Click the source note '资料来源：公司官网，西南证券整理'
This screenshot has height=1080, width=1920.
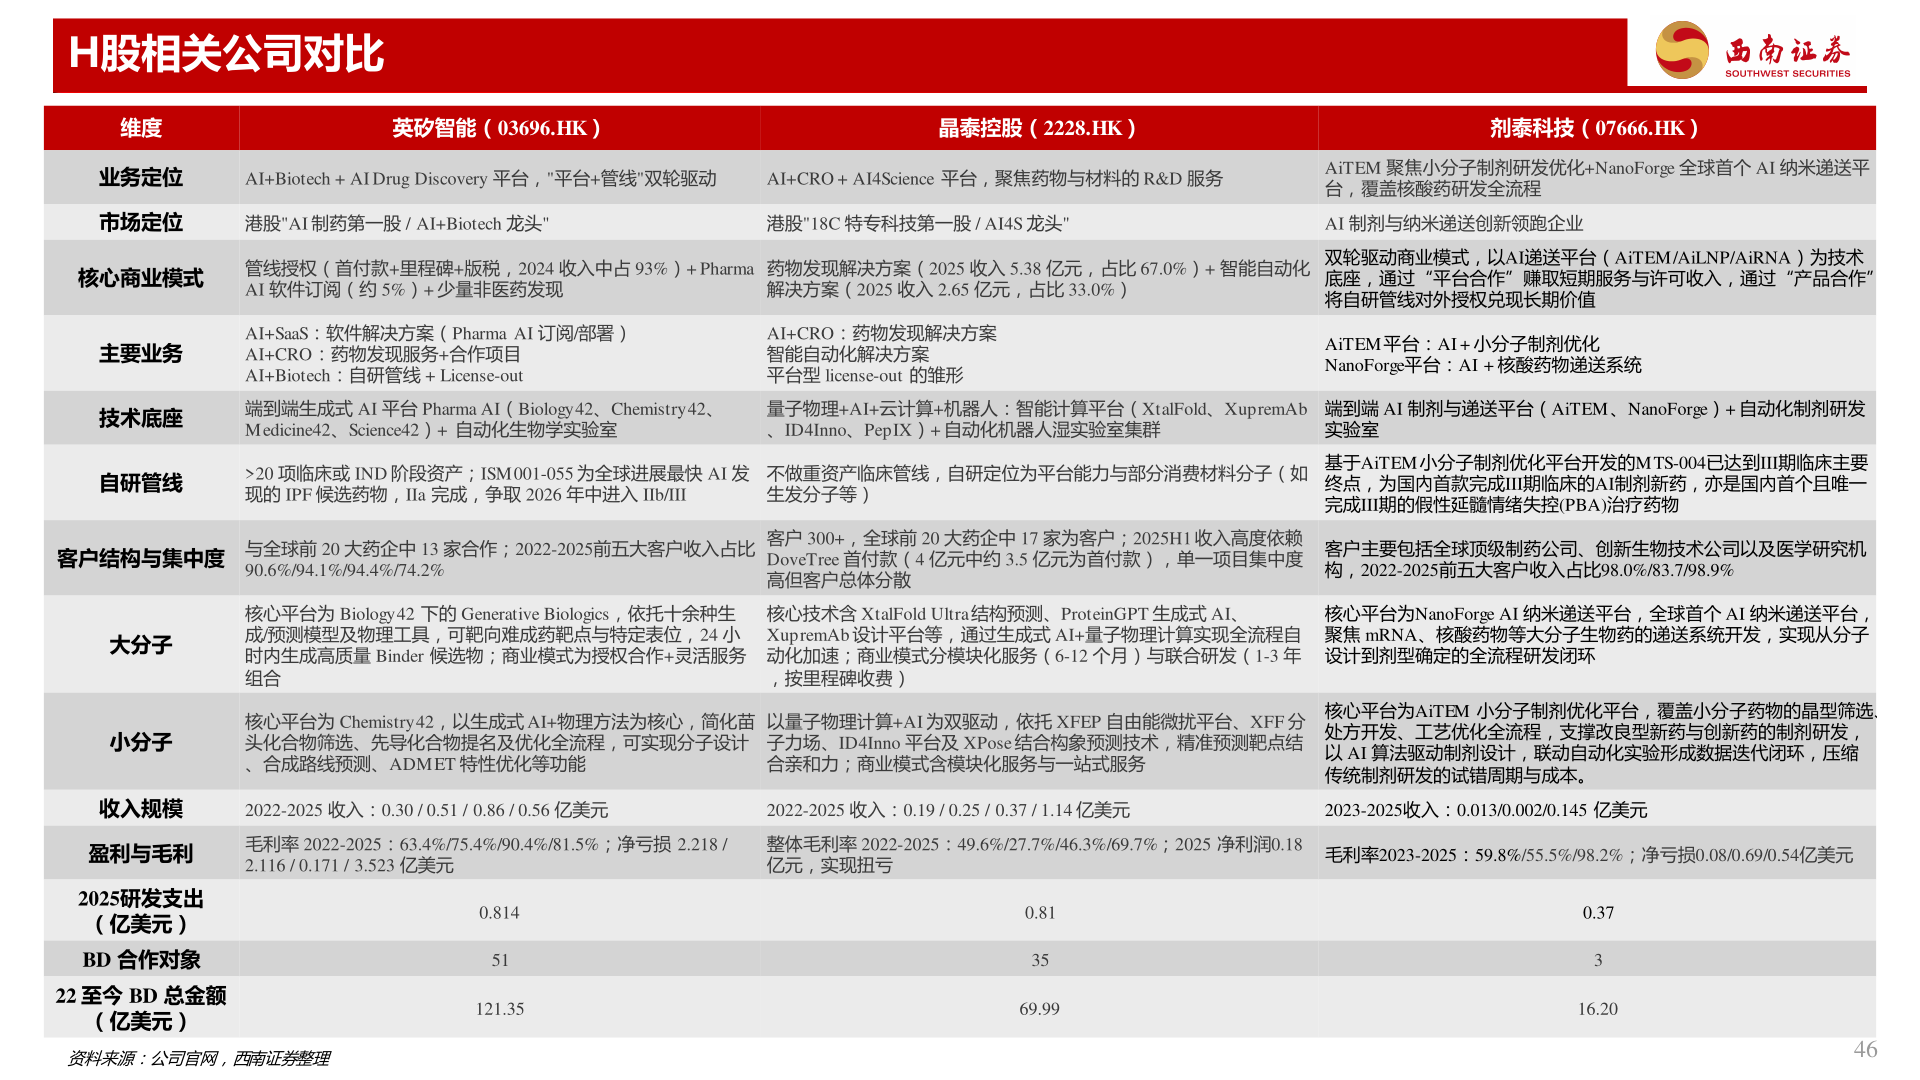[x=198, y=1058]
